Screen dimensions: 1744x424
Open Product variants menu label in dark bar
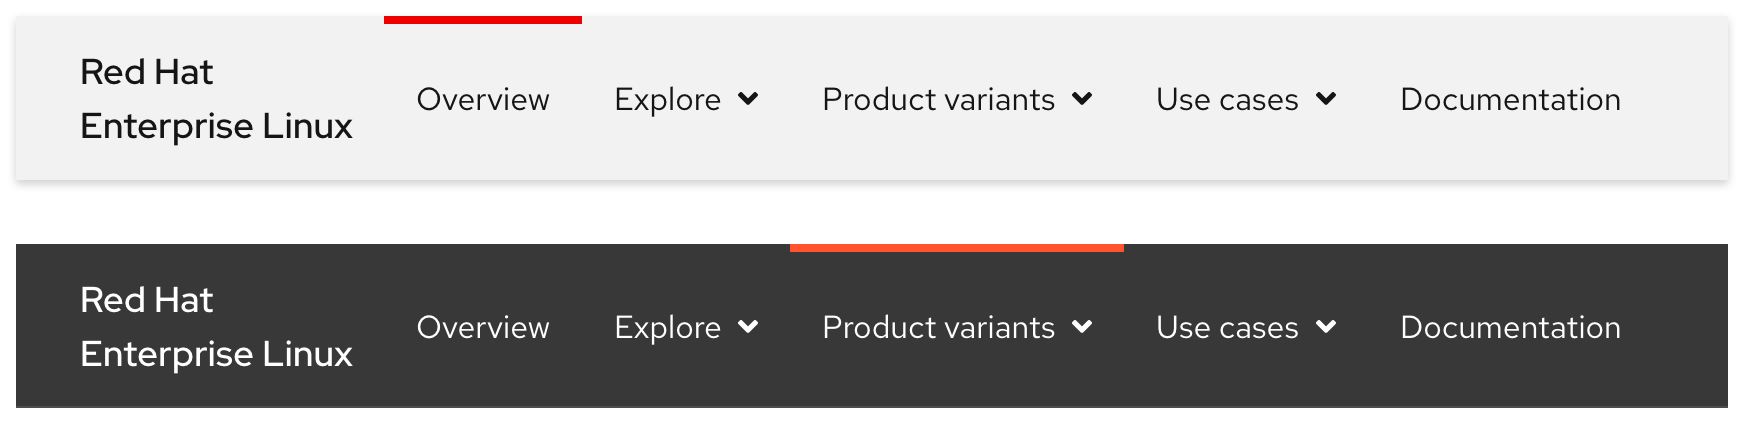[x=938, y=327]
